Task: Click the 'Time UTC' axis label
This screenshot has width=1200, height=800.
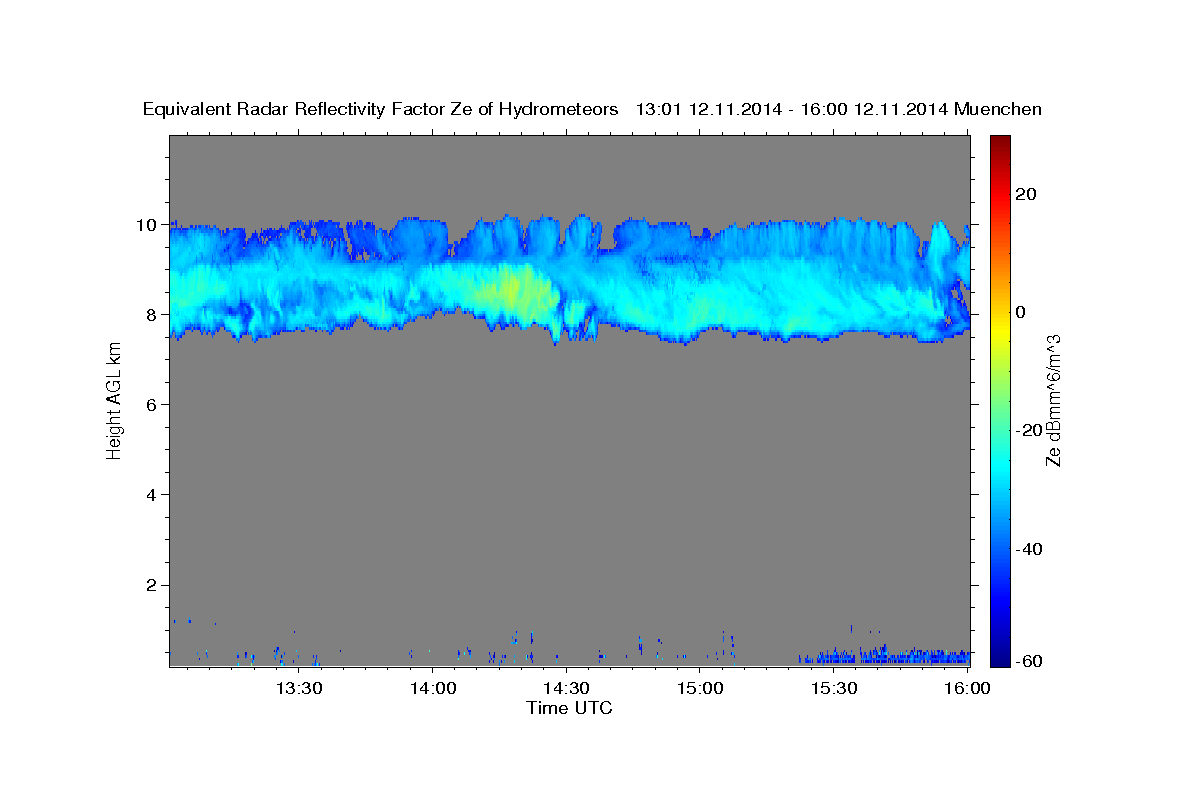Action: (569, 708)
